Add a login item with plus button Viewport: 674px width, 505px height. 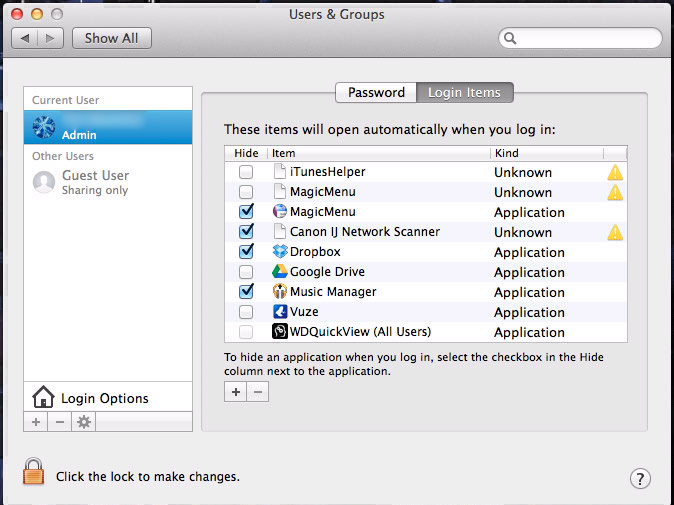(x=236, y=392)
